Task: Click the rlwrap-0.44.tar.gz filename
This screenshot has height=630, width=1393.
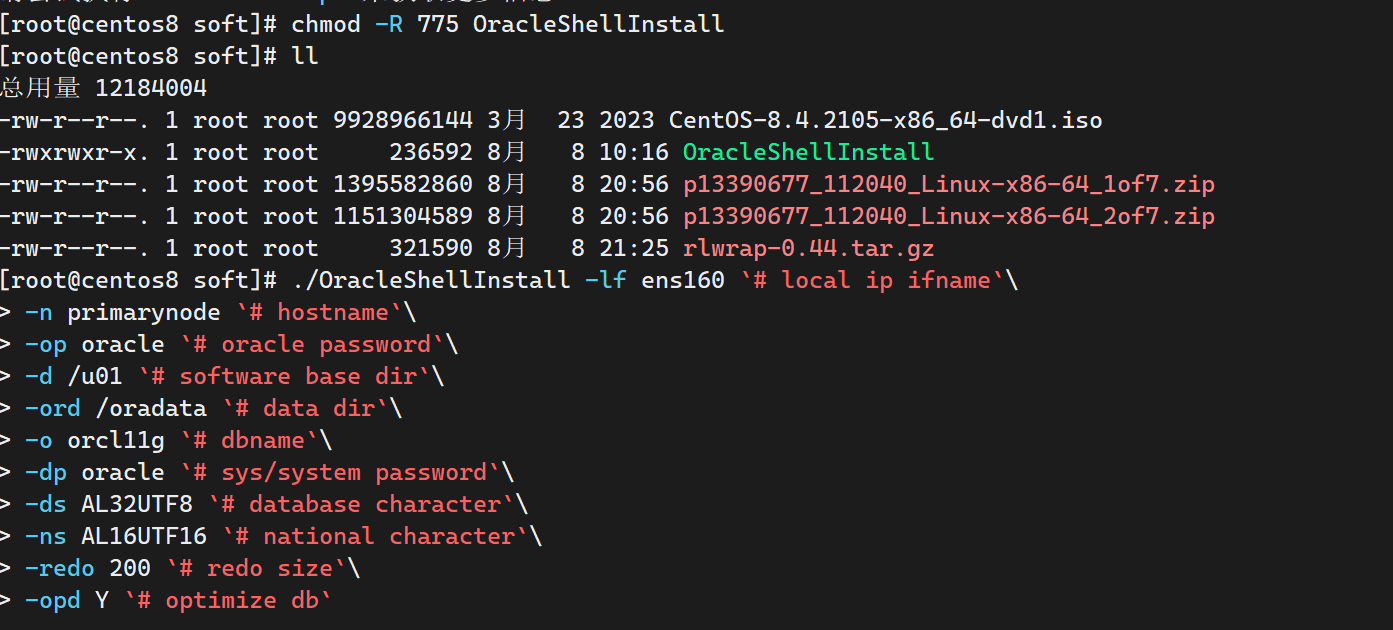Action: (808, 249)
